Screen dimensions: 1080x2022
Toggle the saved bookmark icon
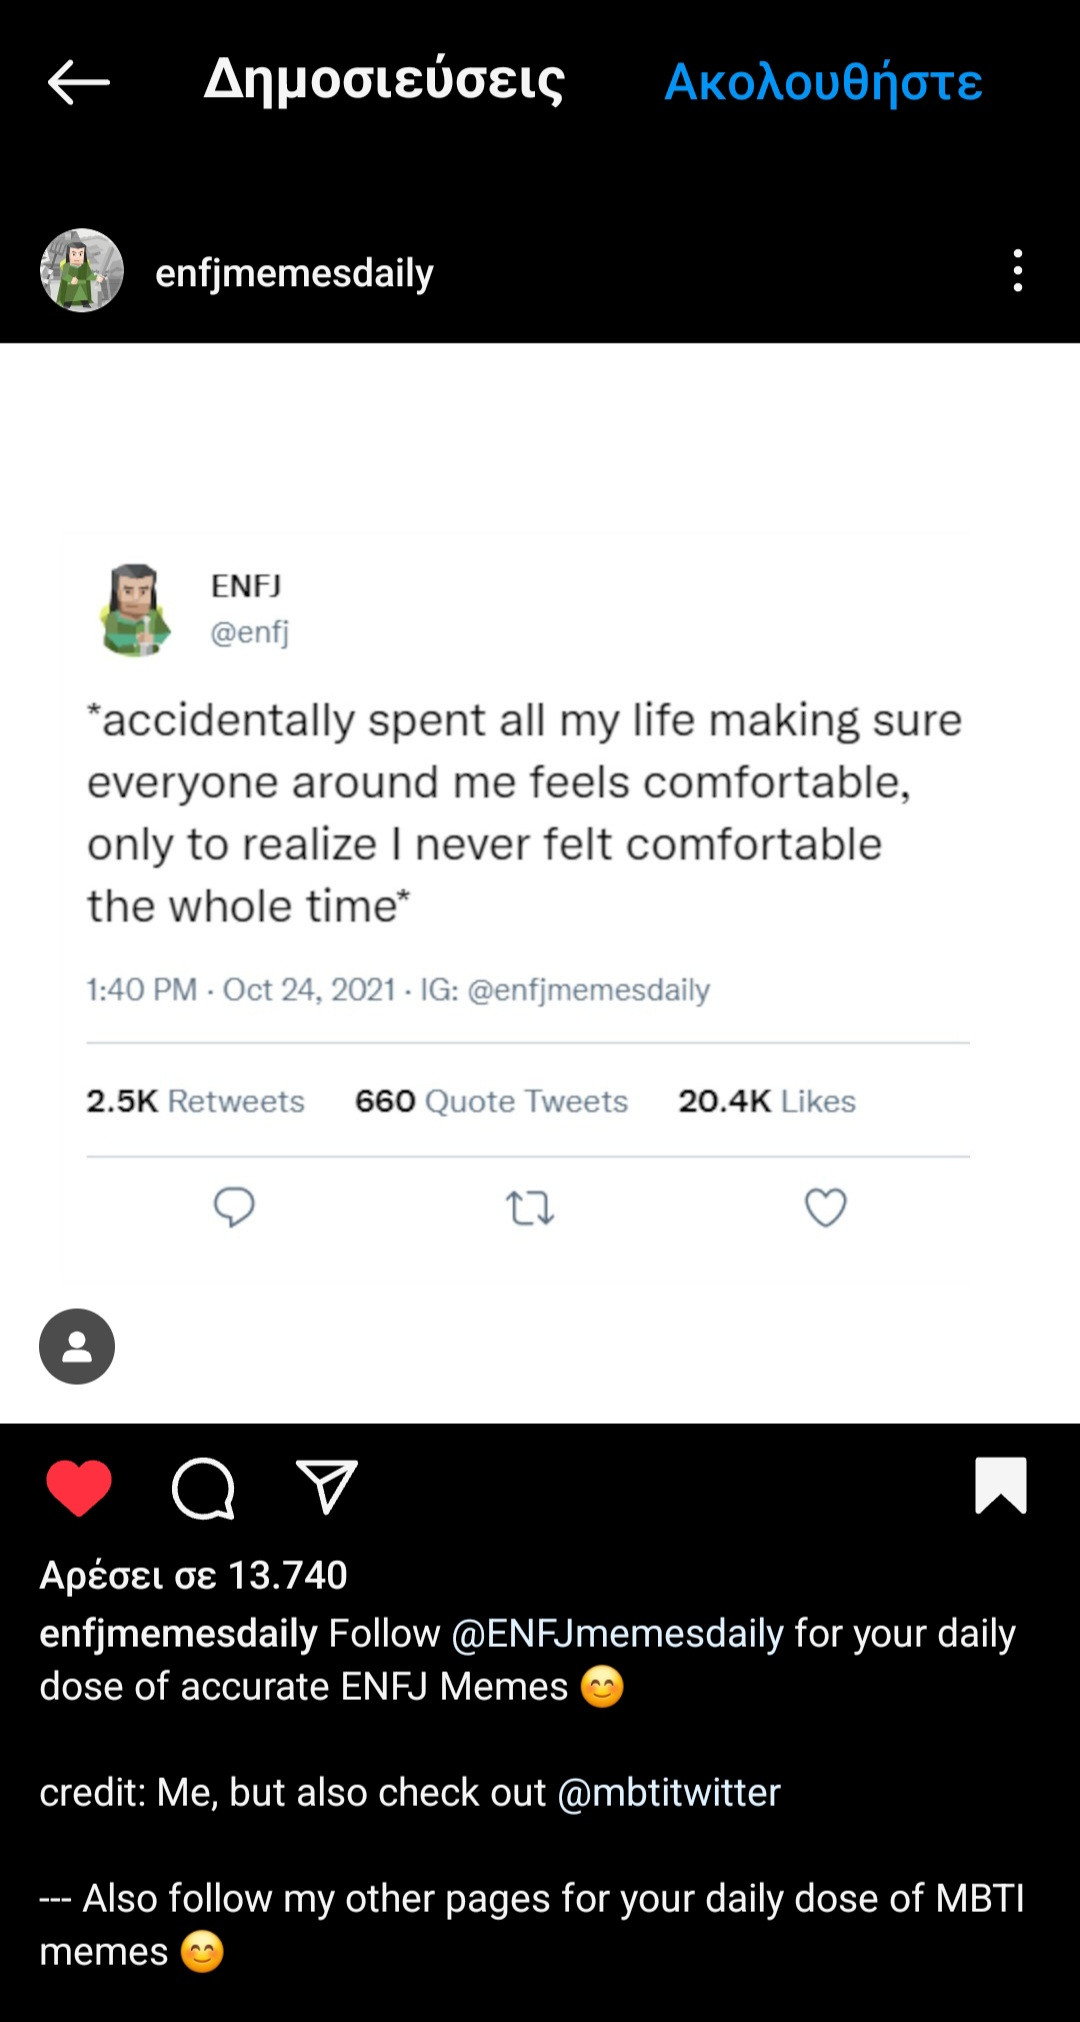(x=1000, y=1485)
